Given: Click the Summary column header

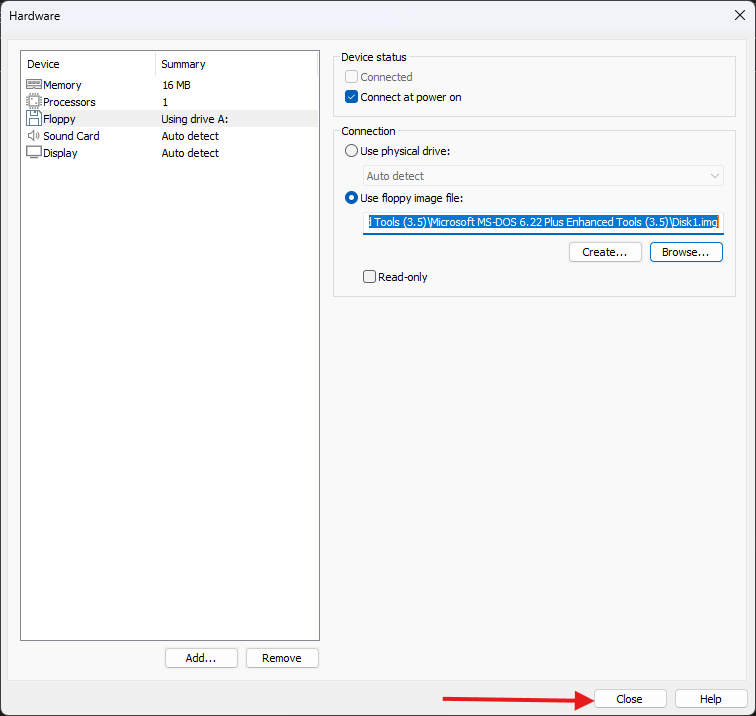Looking at the screenshot, I should (x=237, y=64).
